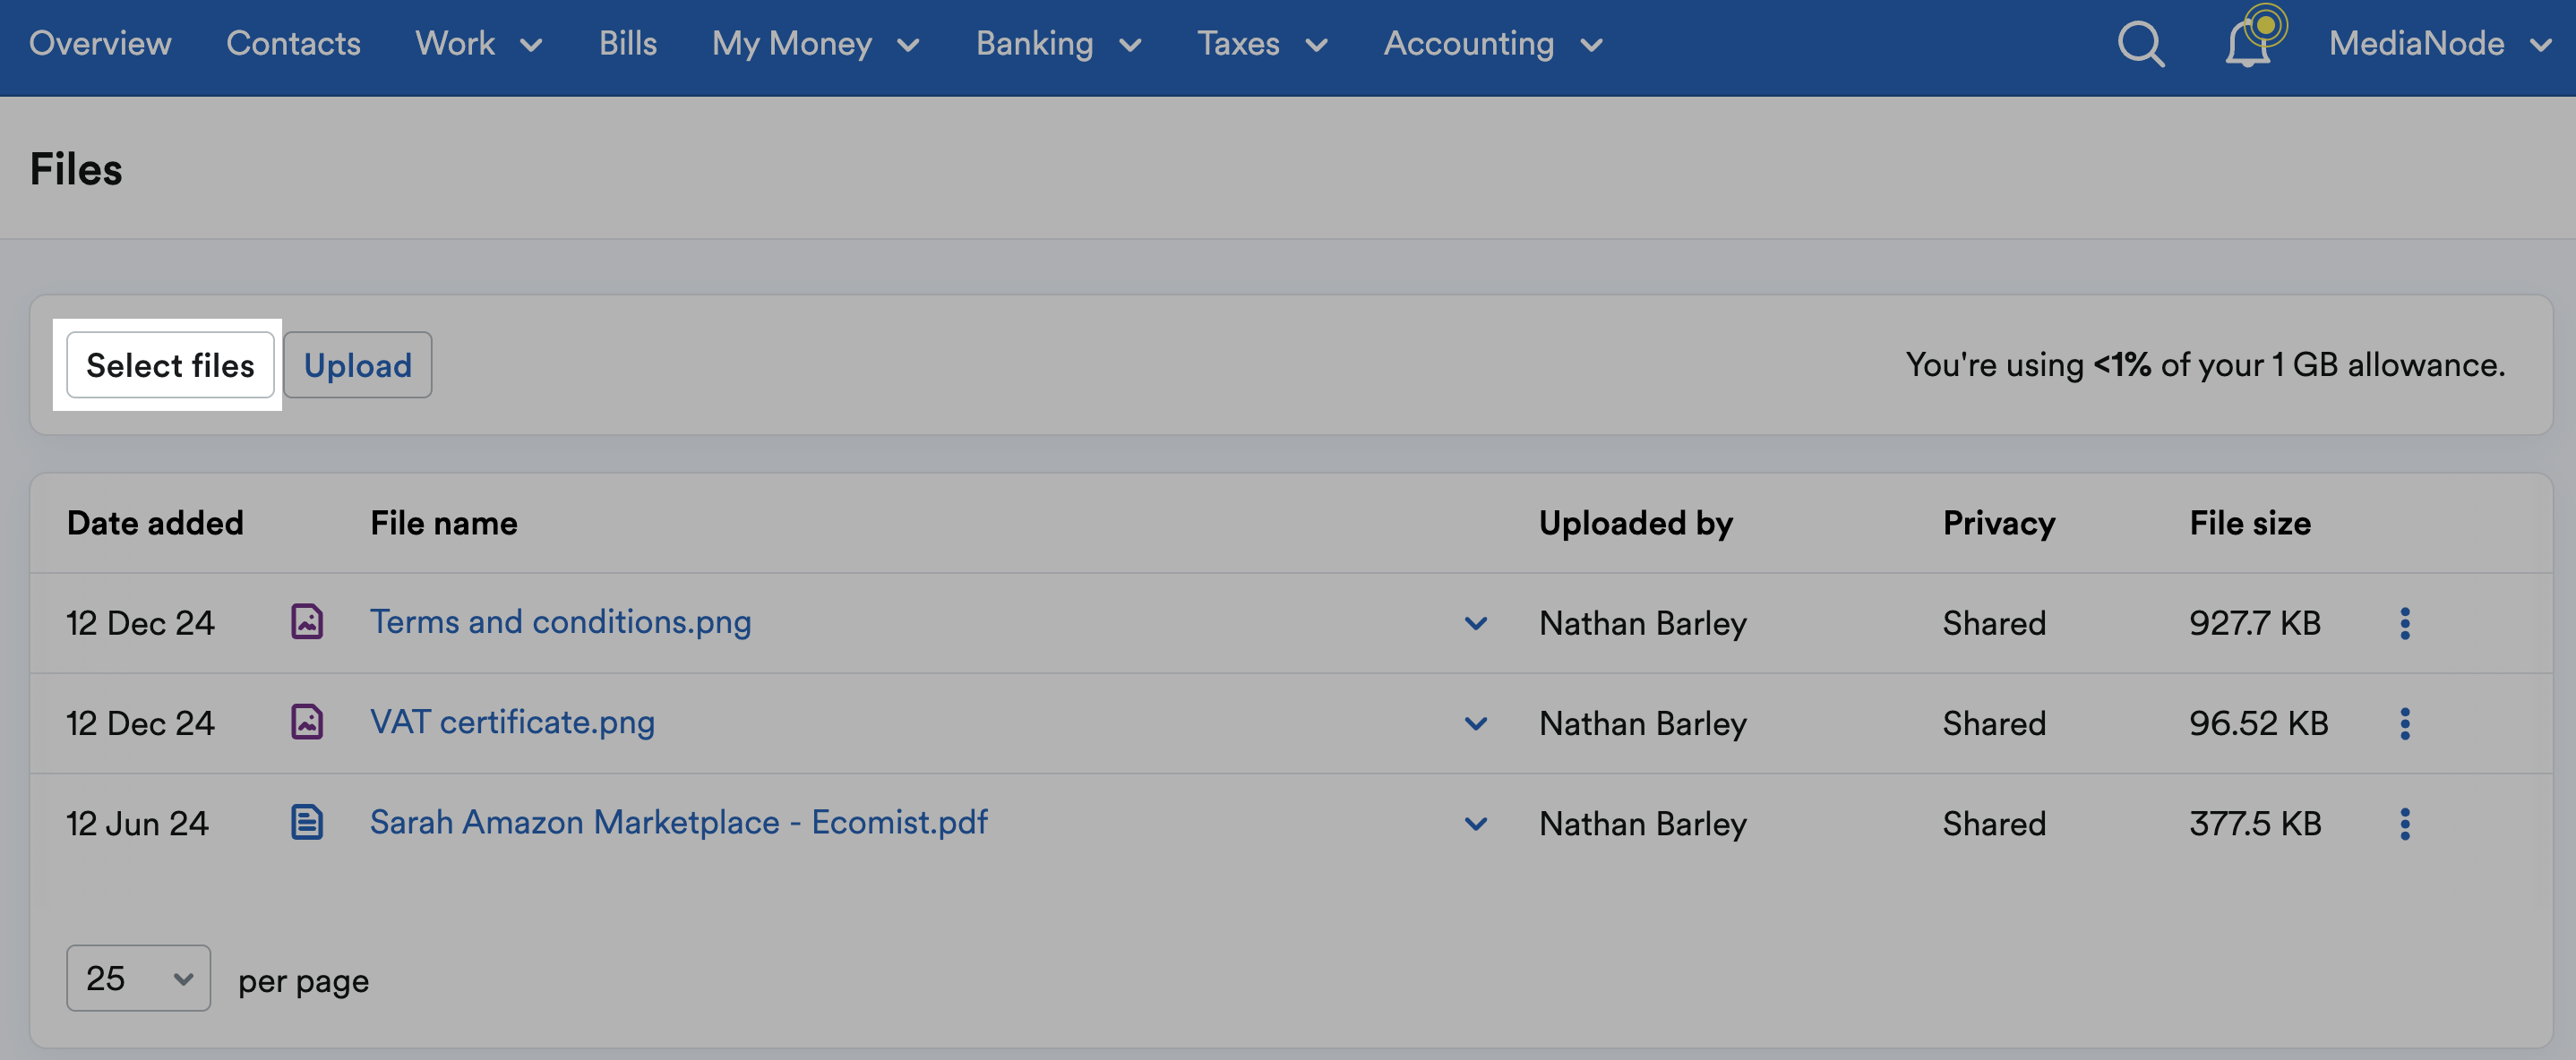Click the Uploaded by column header
This screenshot has width=2576, height=1060.
point(1636,523)
